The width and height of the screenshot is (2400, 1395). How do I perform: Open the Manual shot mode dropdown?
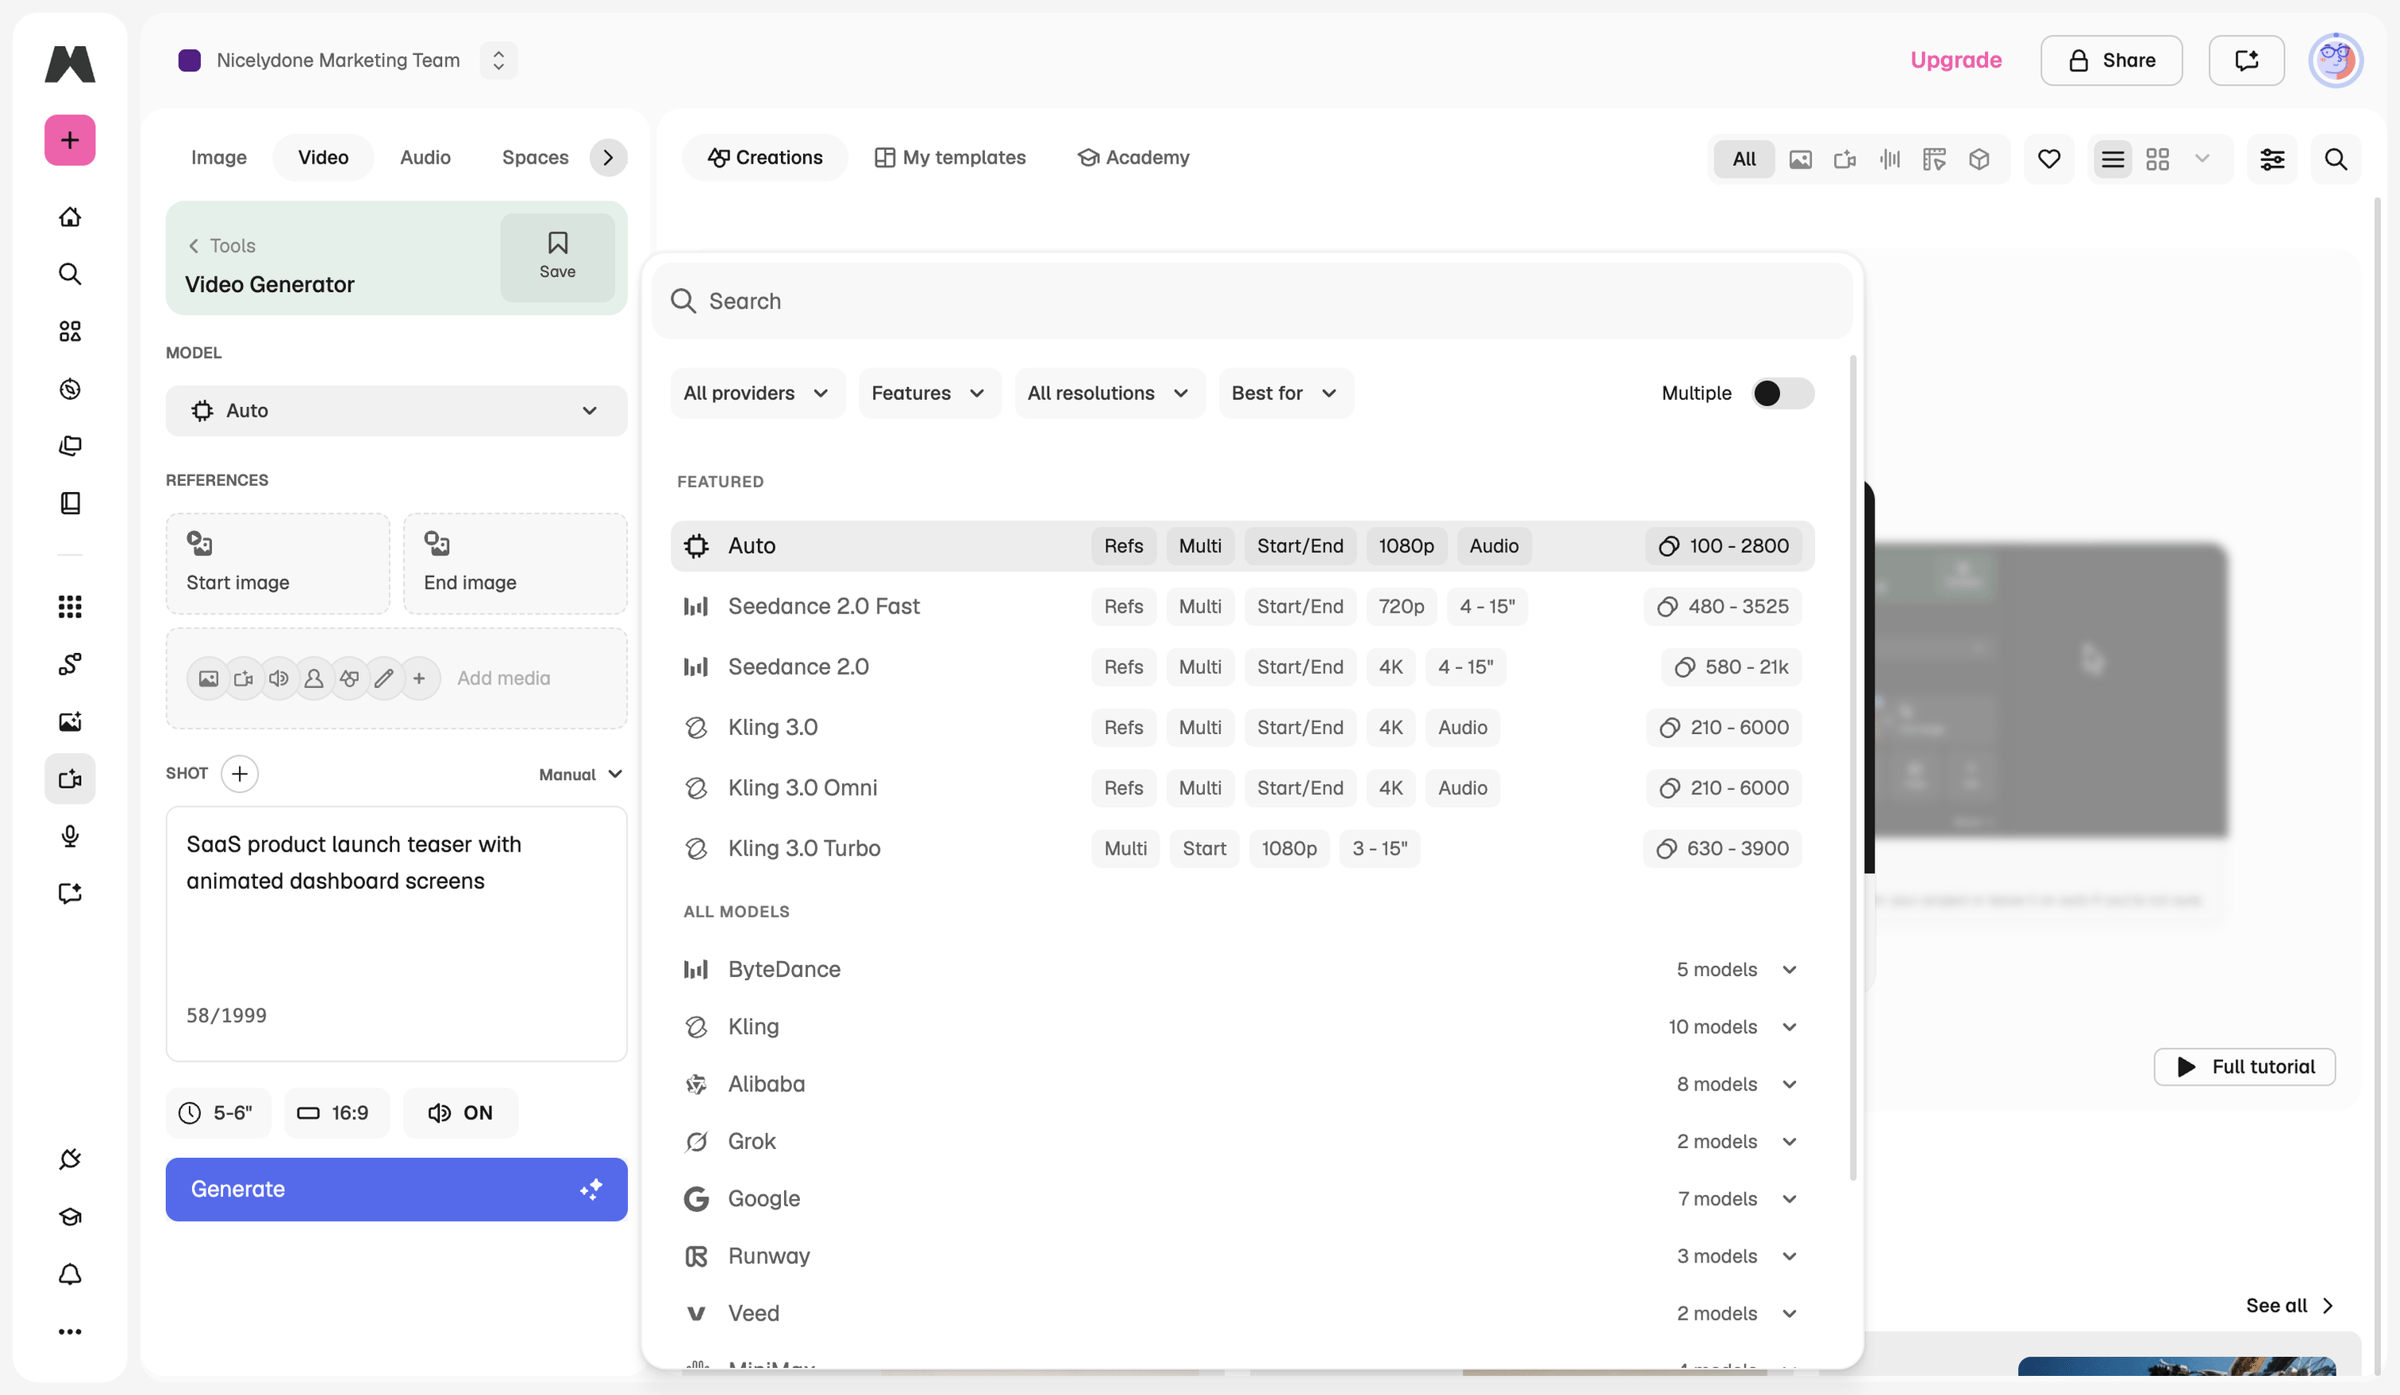click(x=581, y=774)
